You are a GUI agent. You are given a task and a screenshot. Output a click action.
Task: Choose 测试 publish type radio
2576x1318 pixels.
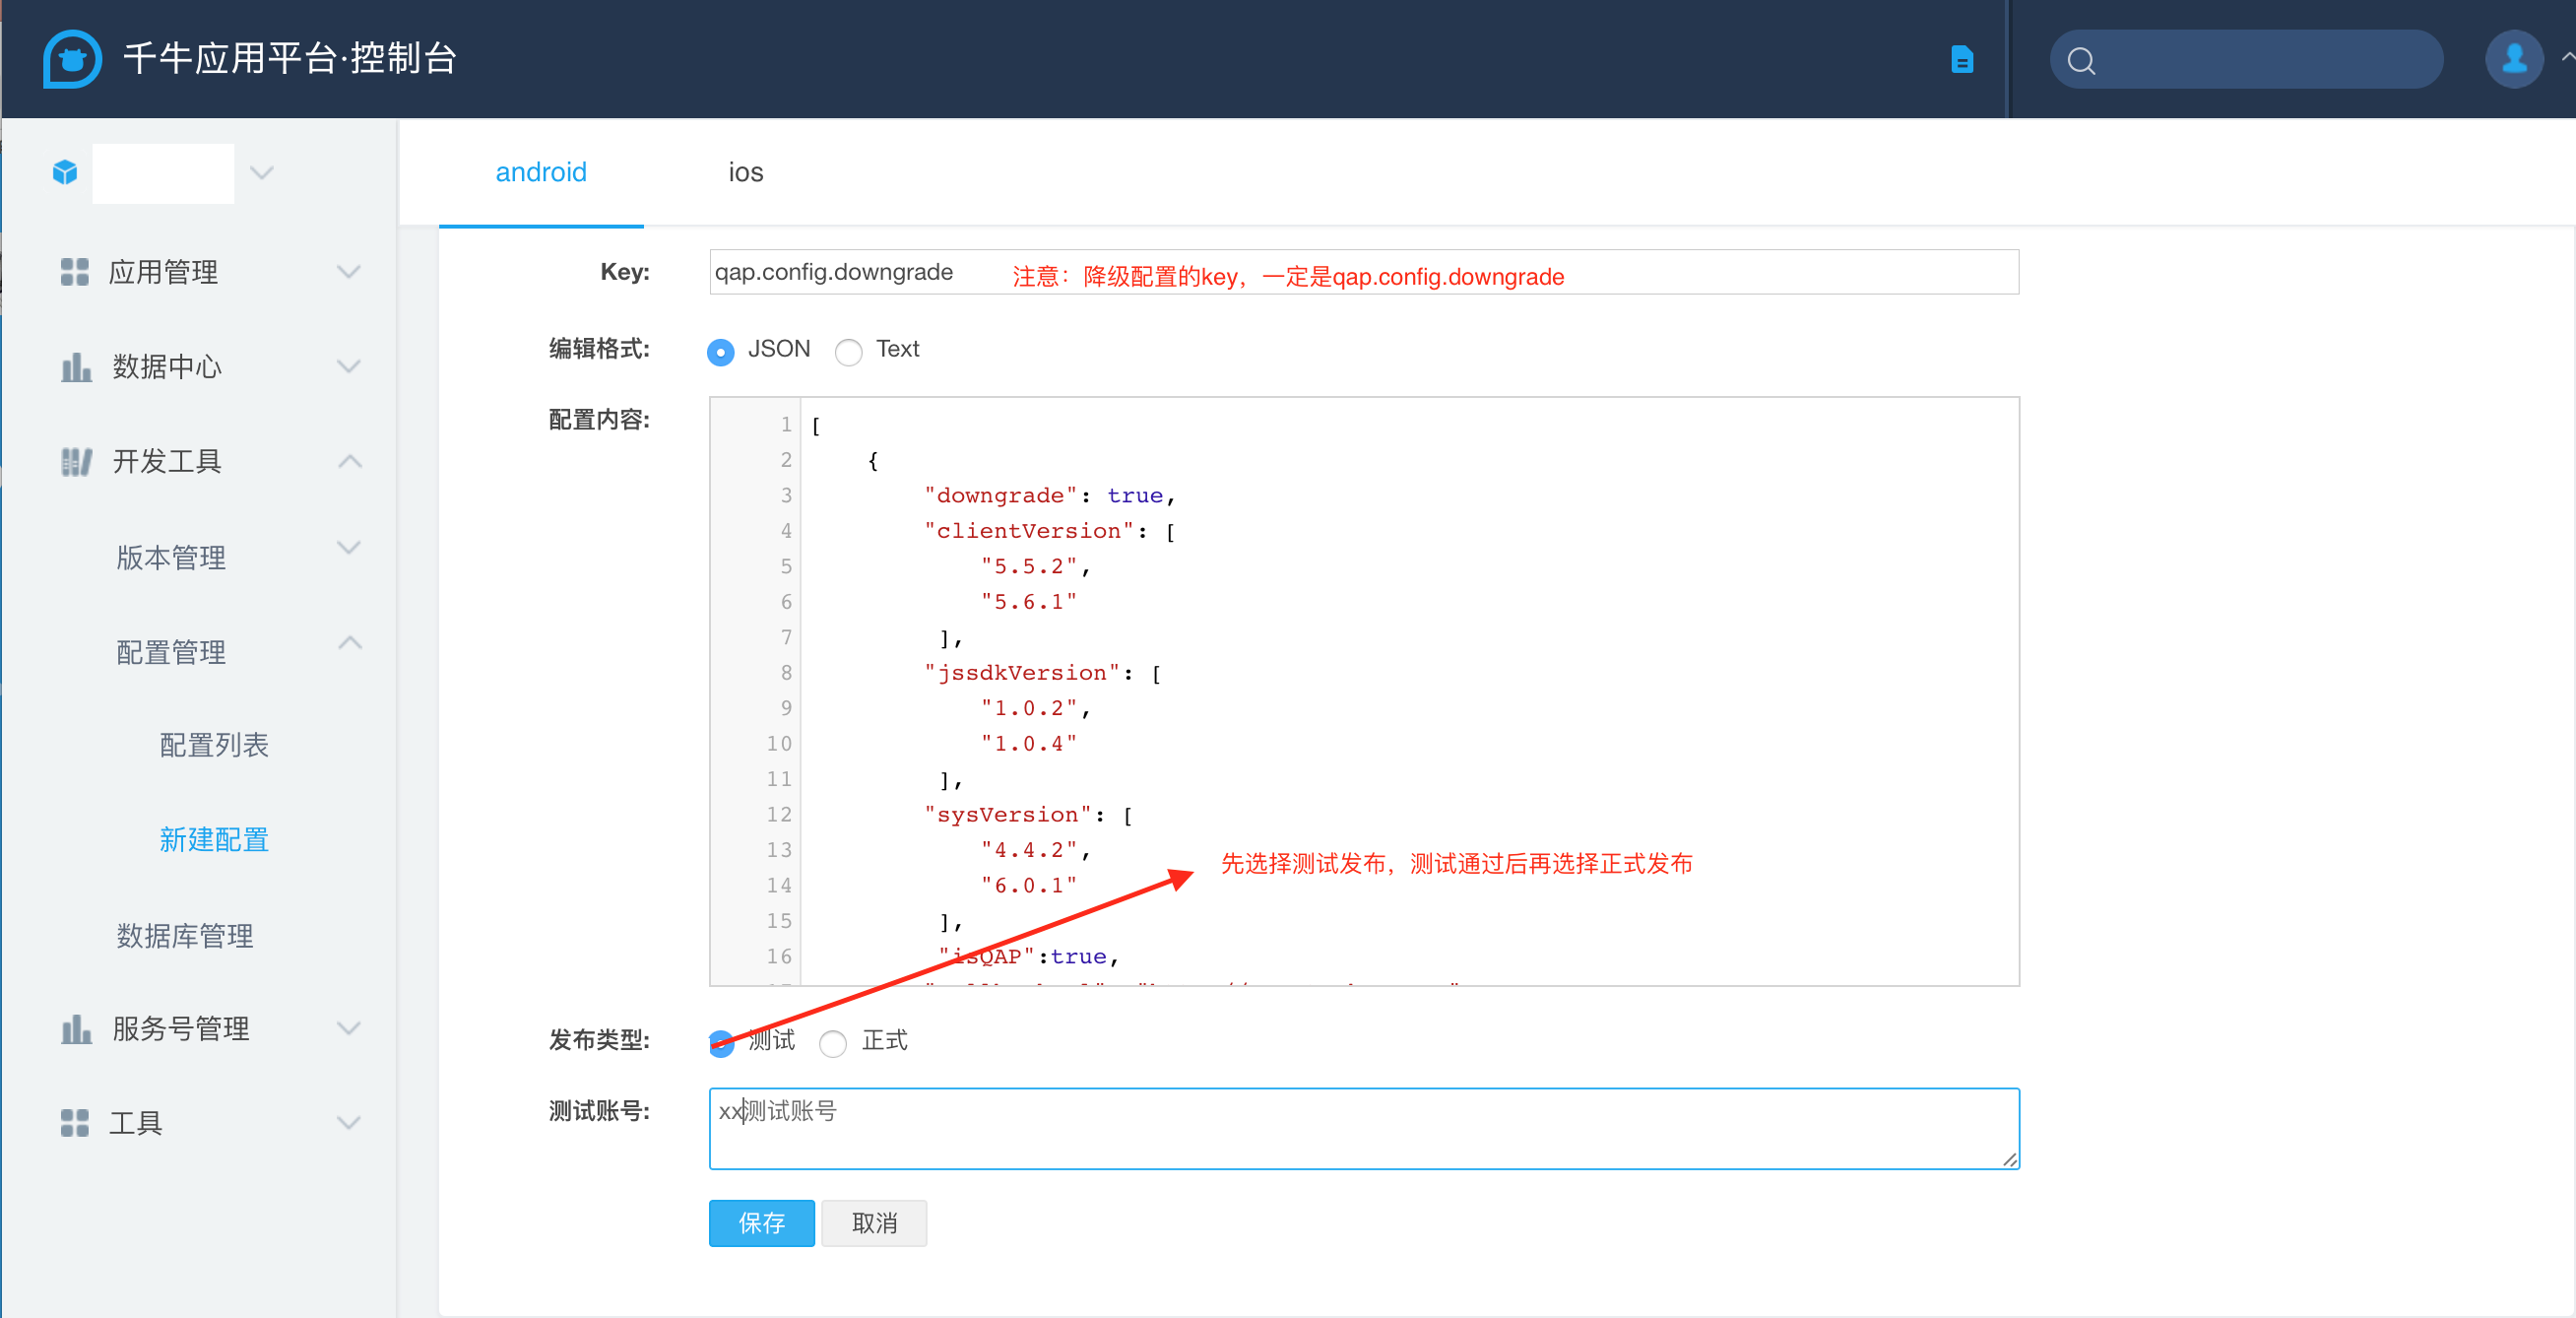(x=720, y=1043)
